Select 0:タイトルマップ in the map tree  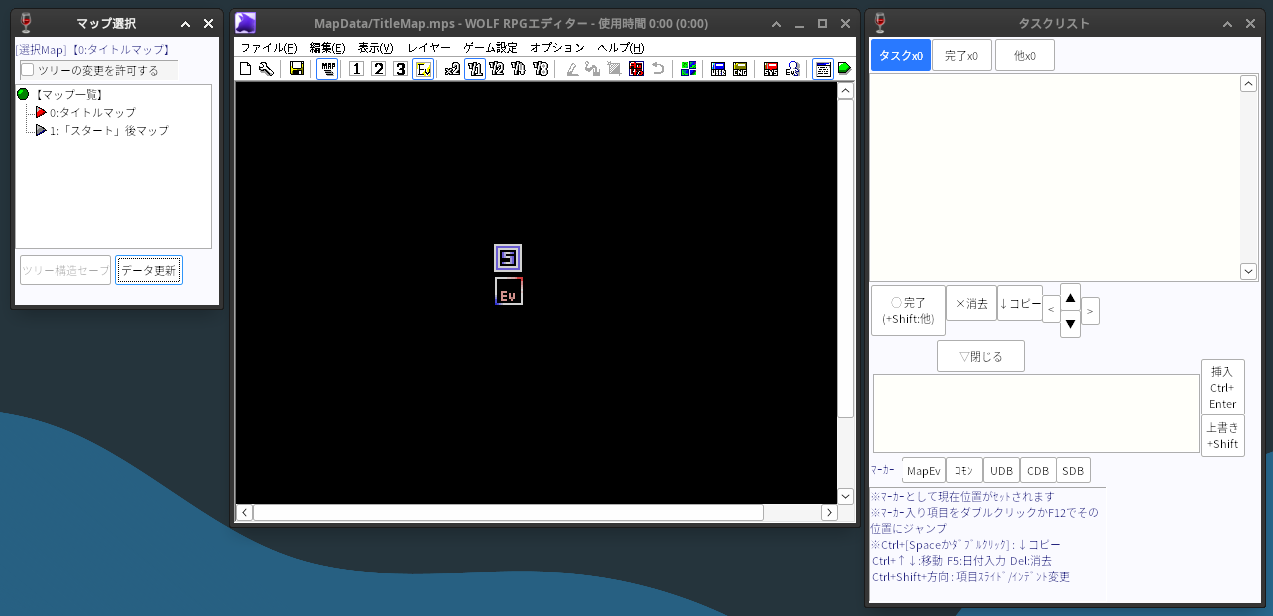(92, 113)
